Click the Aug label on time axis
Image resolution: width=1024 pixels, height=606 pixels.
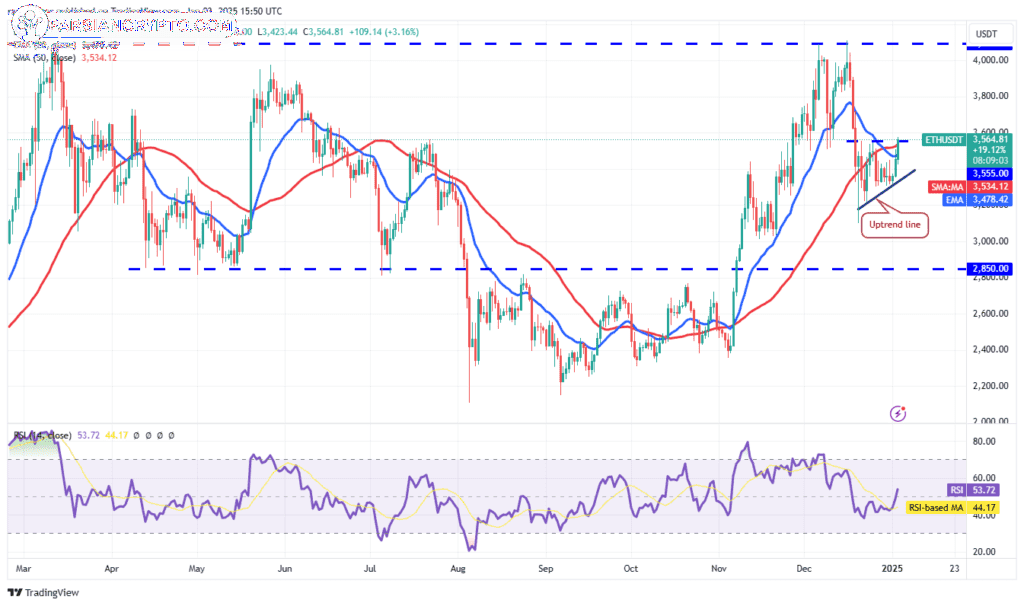coord(458,568)
